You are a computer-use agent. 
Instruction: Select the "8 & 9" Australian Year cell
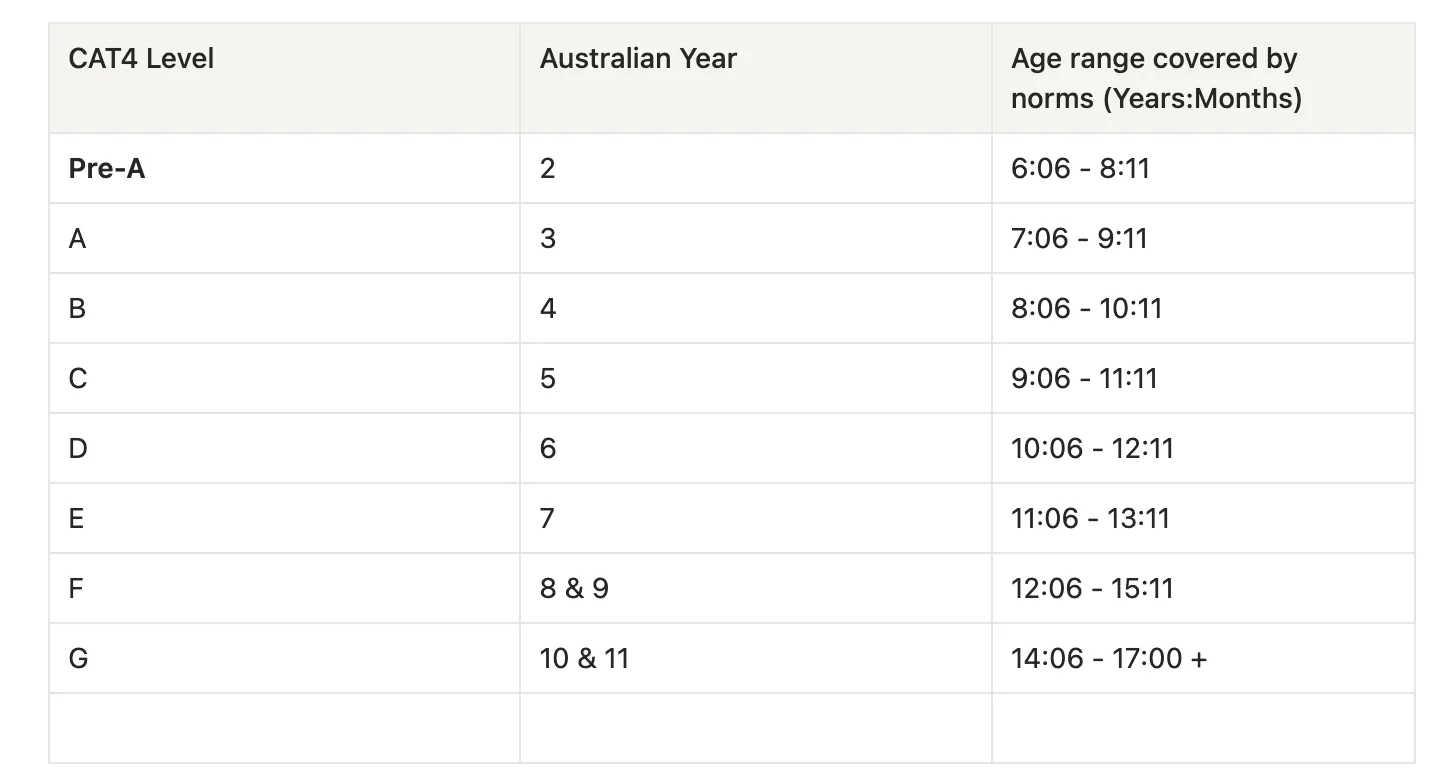pyautogui.click(x=574, y=588)
